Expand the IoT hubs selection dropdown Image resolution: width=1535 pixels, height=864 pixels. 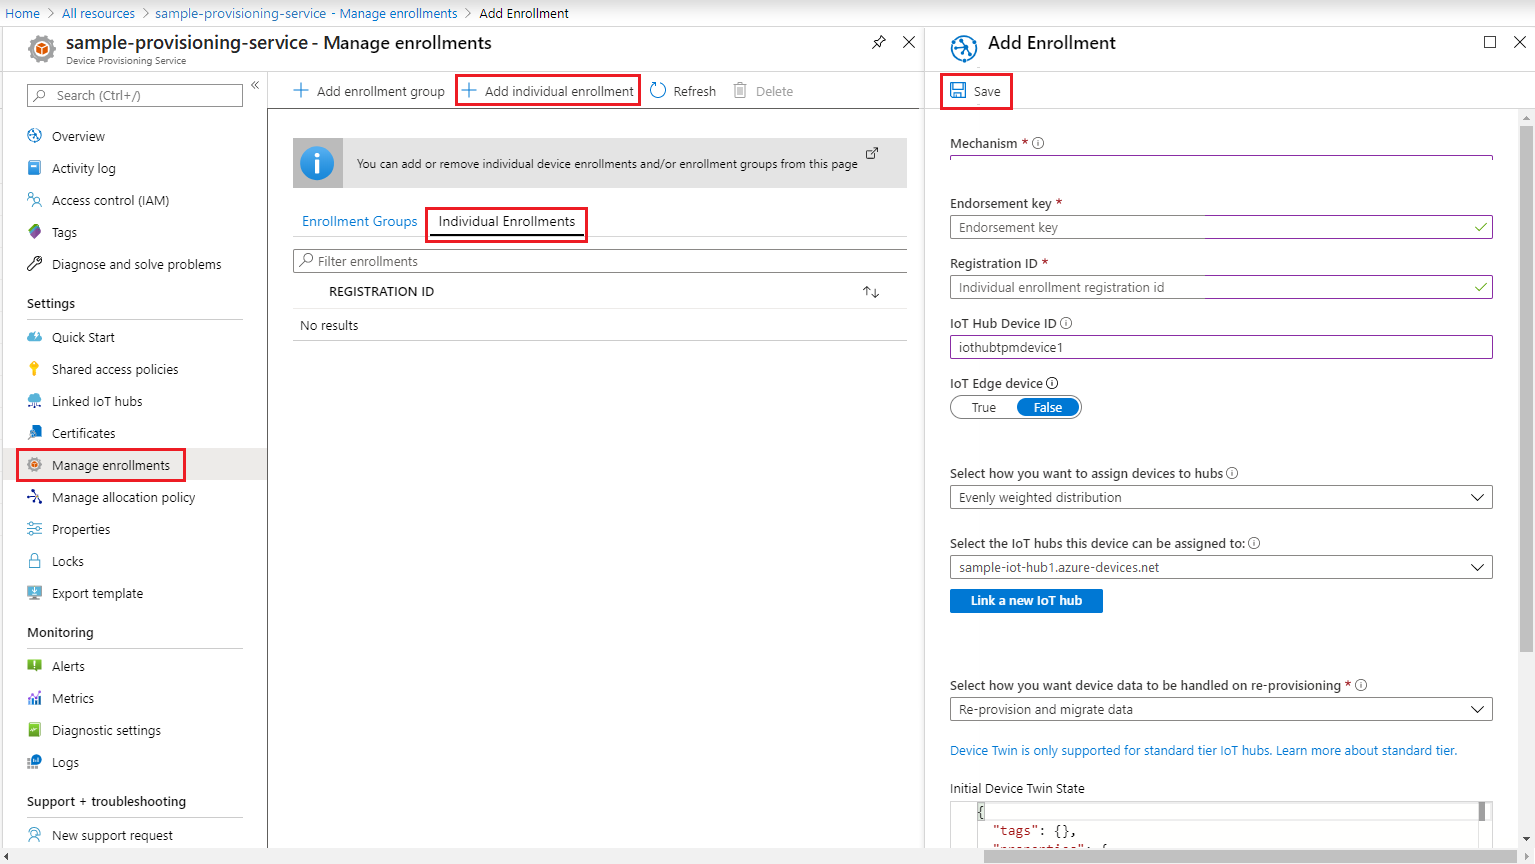coord(1220,567)
